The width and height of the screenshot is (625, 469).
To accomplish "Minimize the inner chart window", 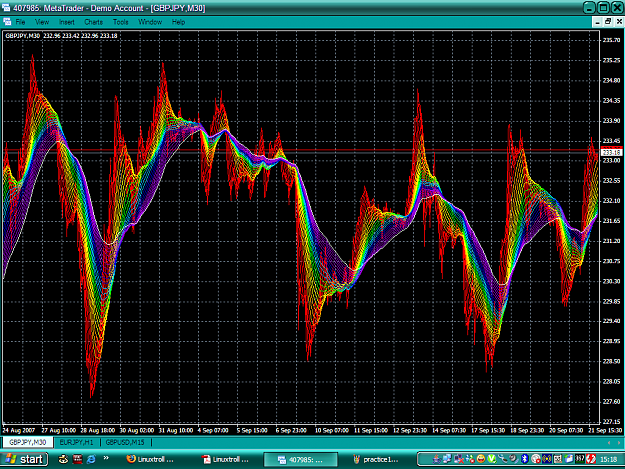I will pyautogui.click(x=597, y=22).
